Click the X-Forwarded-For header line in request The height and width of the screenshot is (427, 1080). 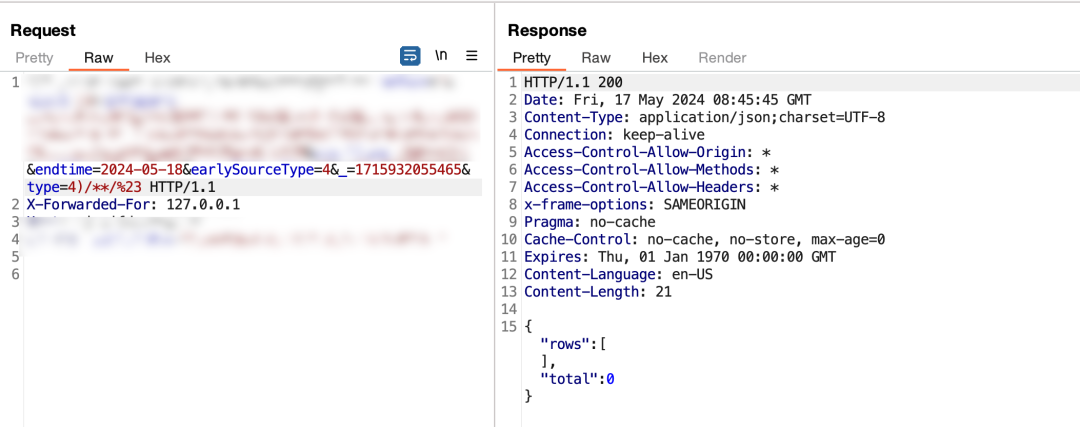coord(133,205)
